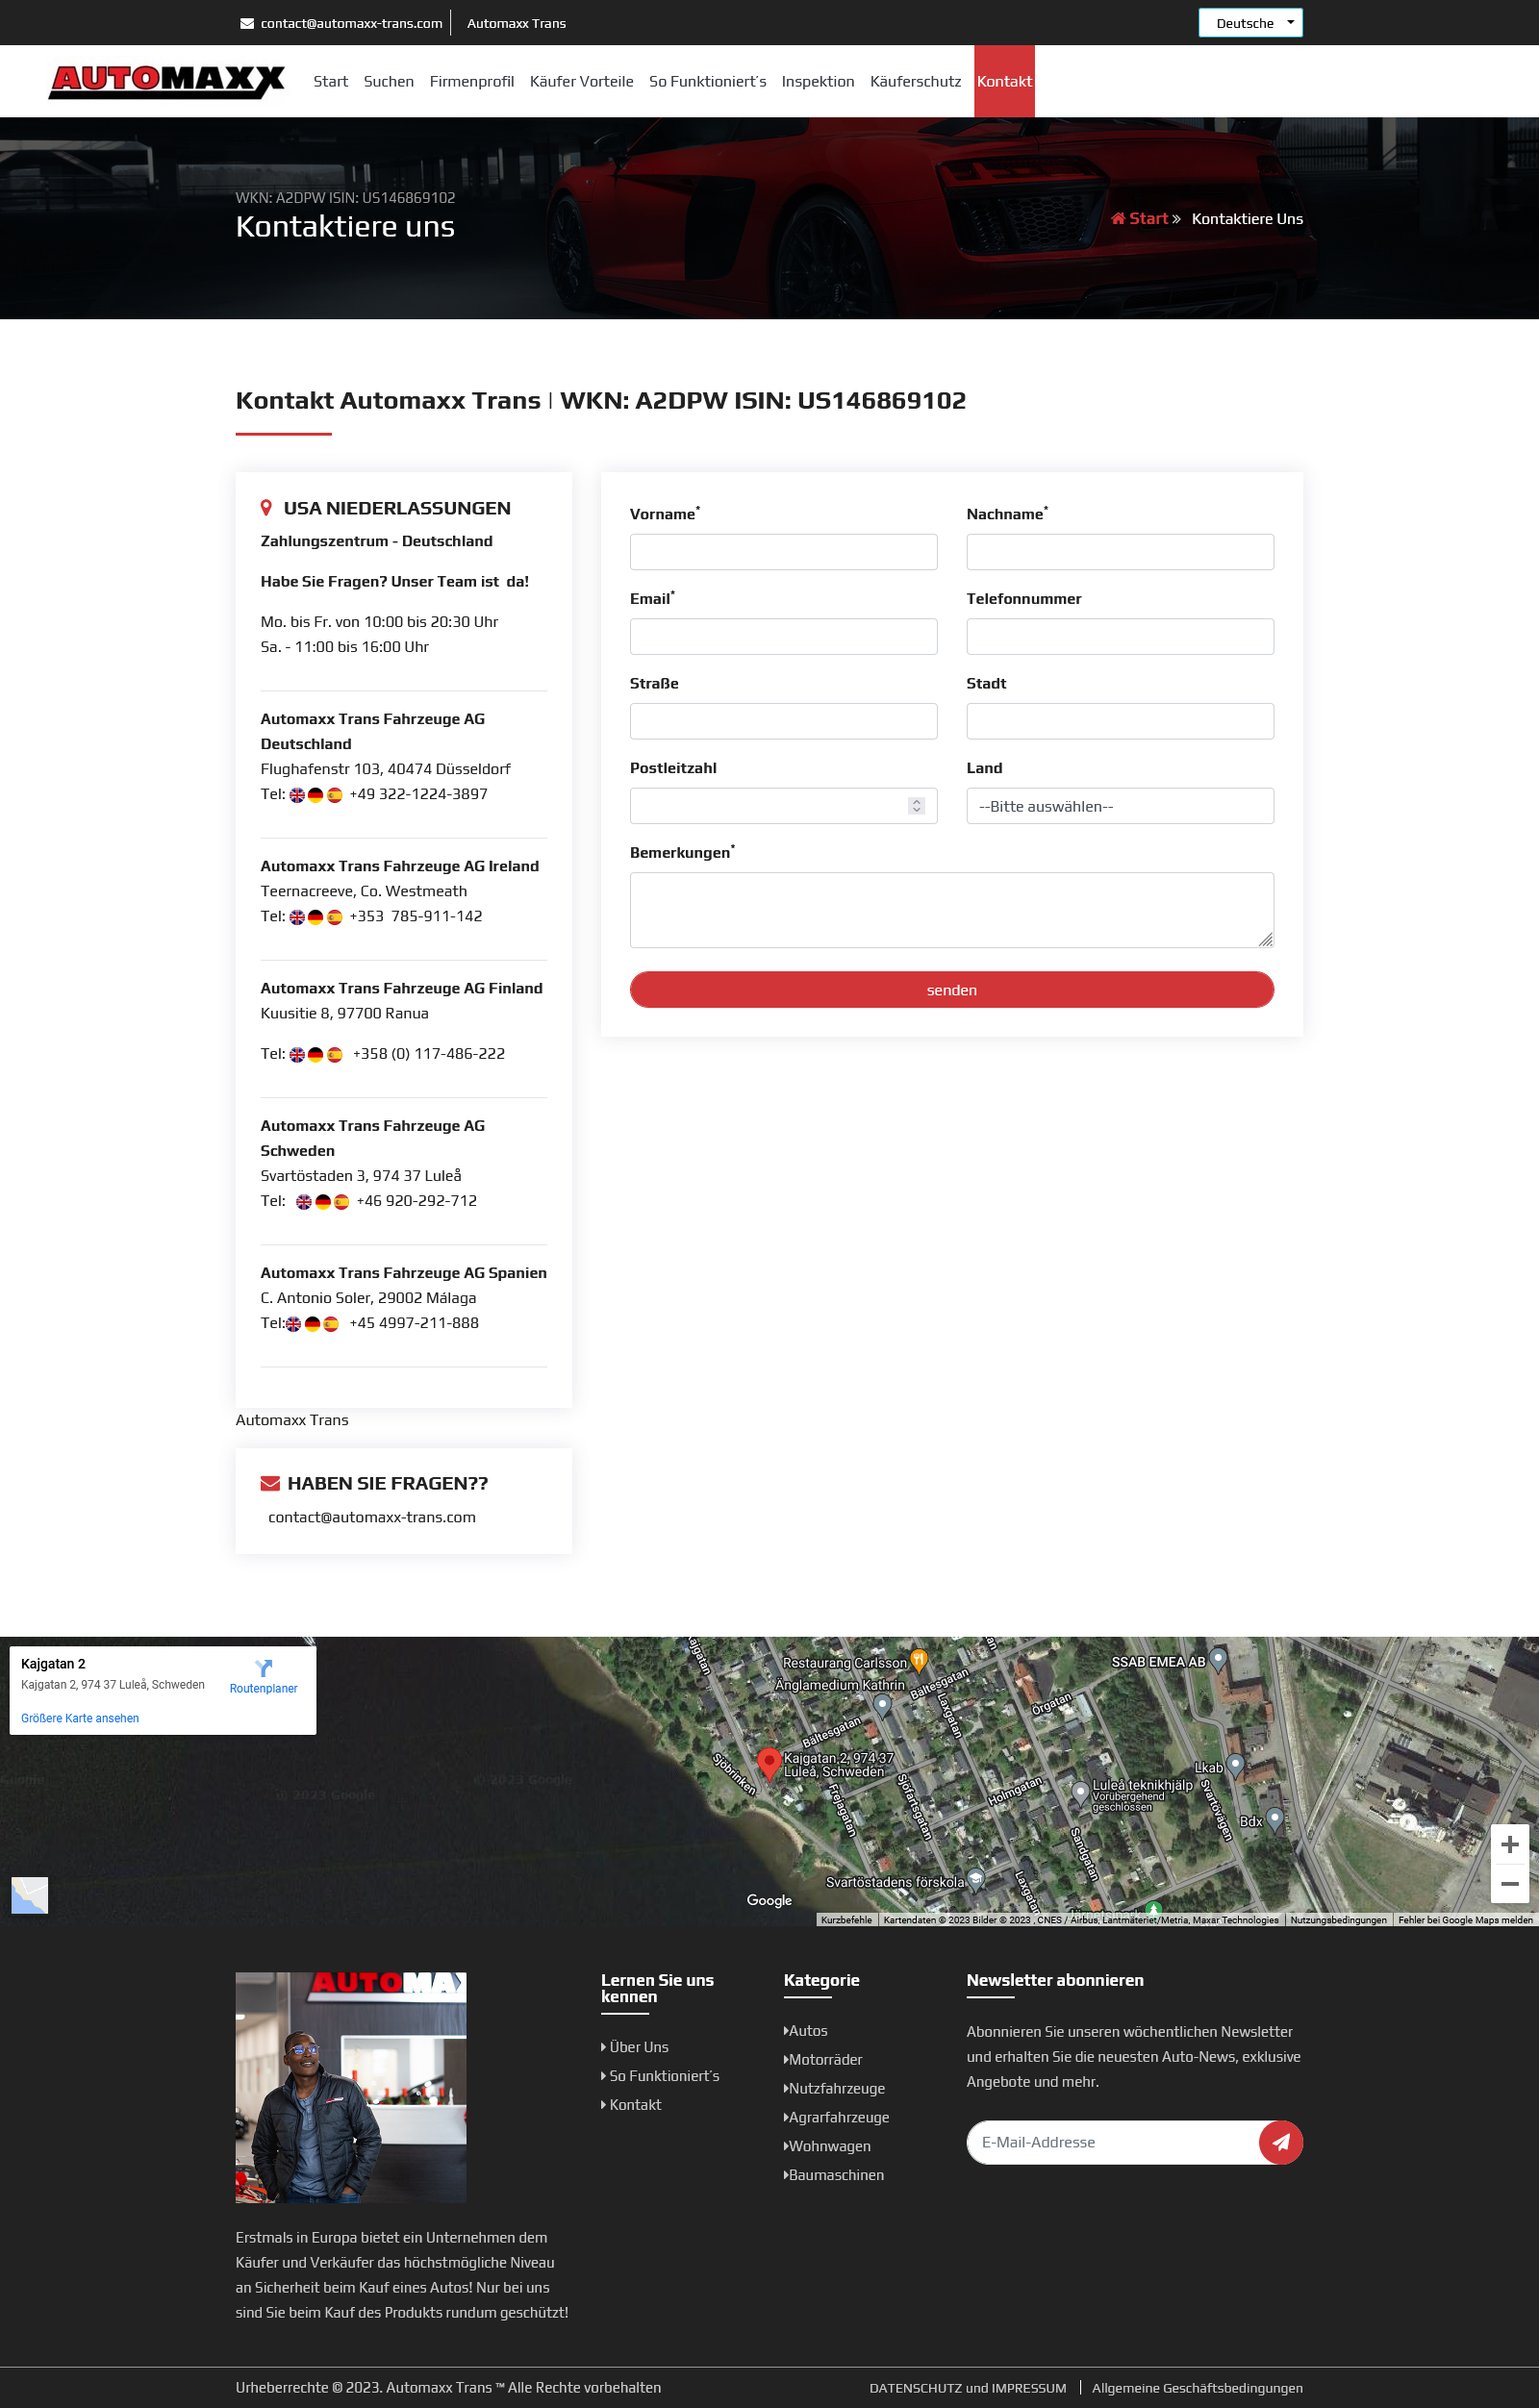1539x2408 pixels.
Task: Open the Deutsche language dropdown
Action: (1250, 23)
